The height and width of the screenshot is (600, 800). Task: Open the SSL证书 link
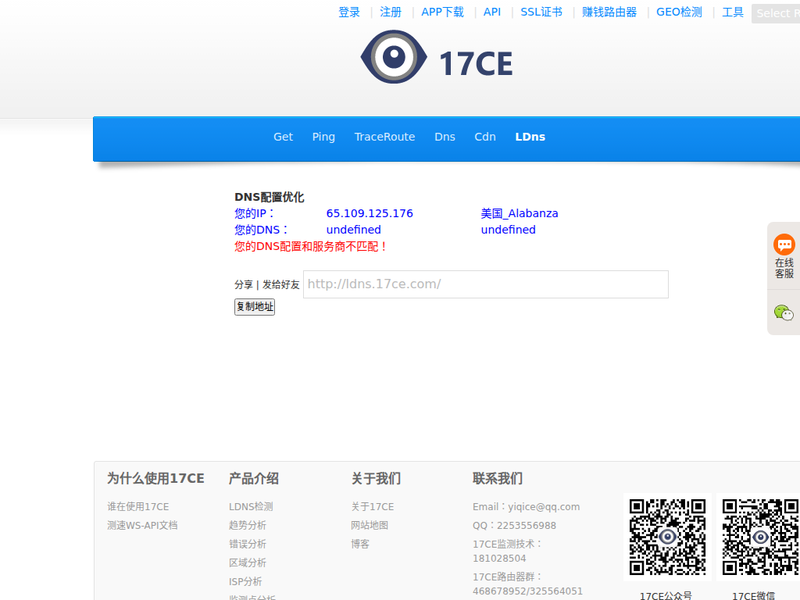[x=541, y=12]
